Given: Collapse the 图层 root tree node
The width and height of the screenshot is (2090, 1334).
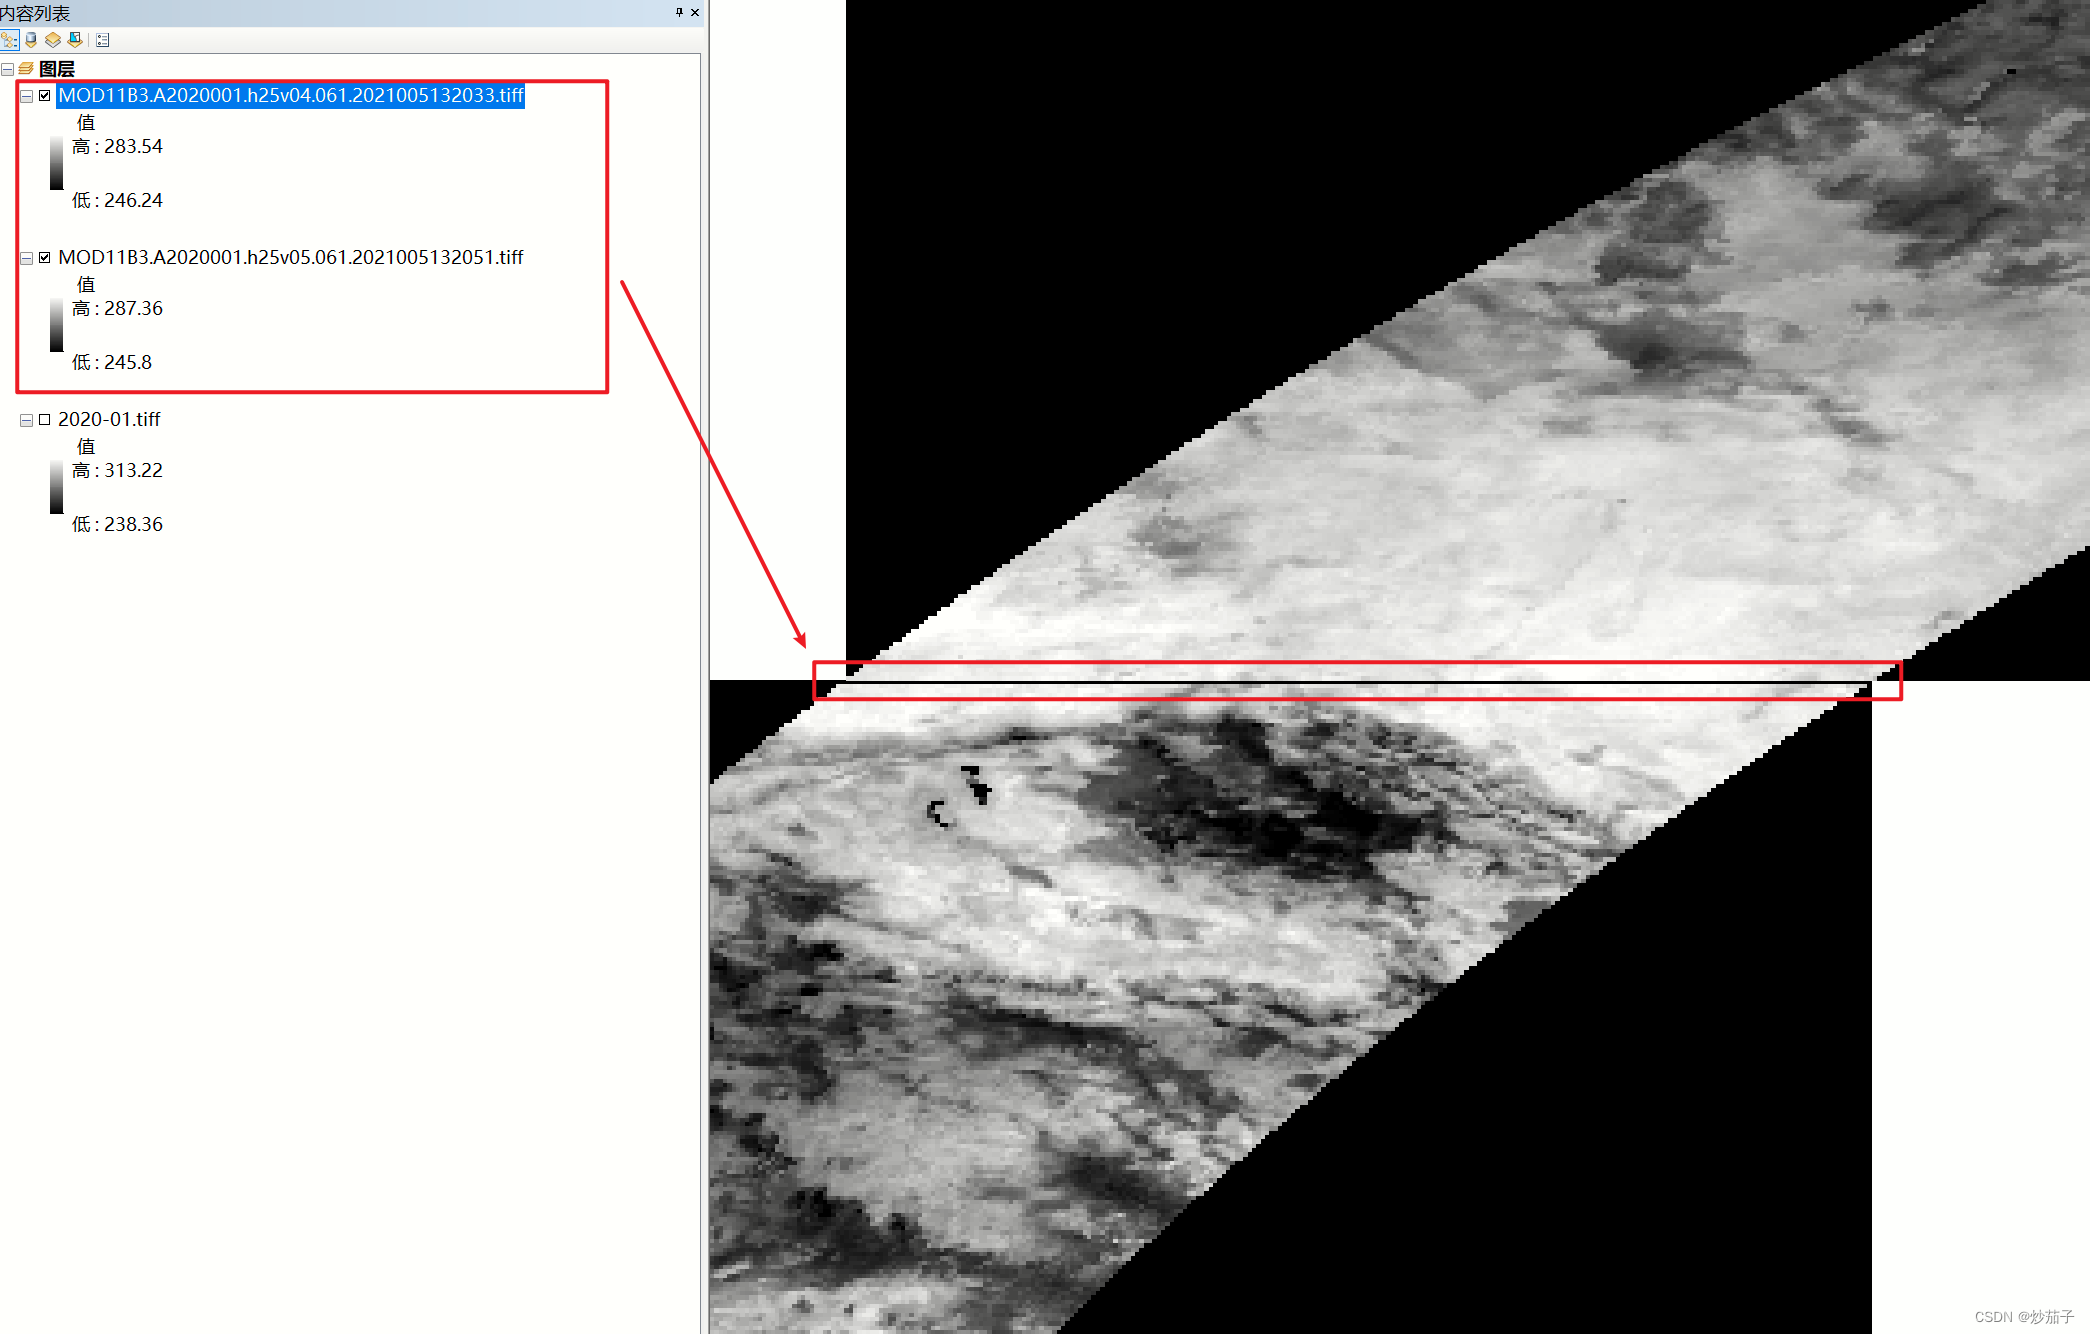Looking at the screenshot, I should point(8,69).
